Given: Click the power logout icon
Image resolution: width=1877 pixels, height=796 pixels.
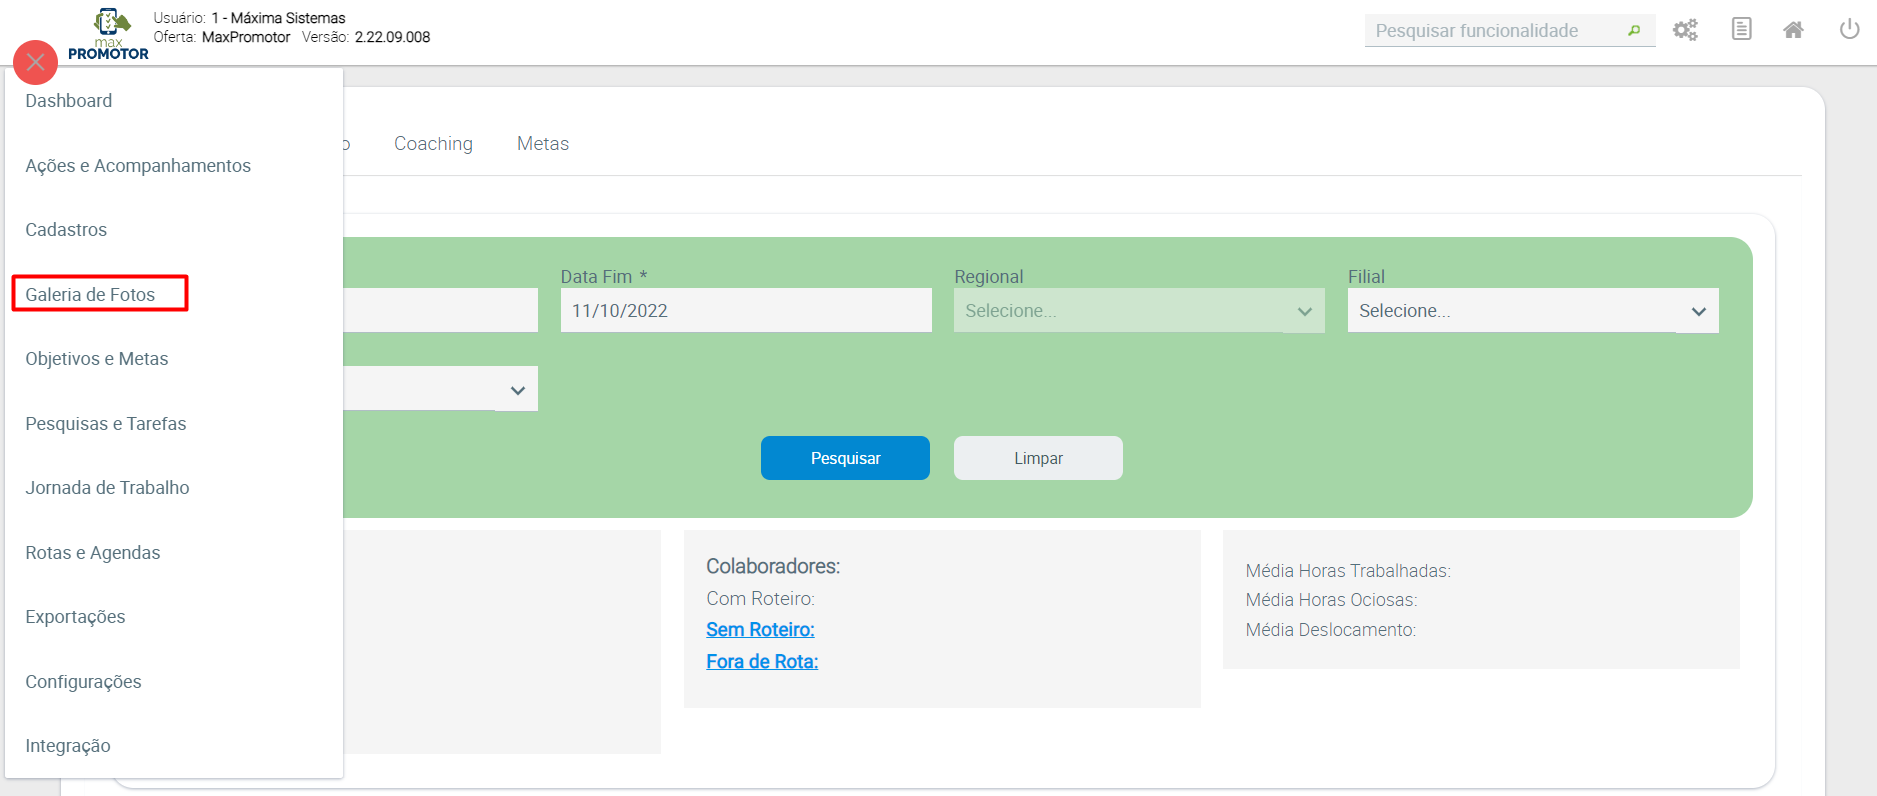Looking at the screenshot, I should pyautogui.click(x=1849, y=29).
